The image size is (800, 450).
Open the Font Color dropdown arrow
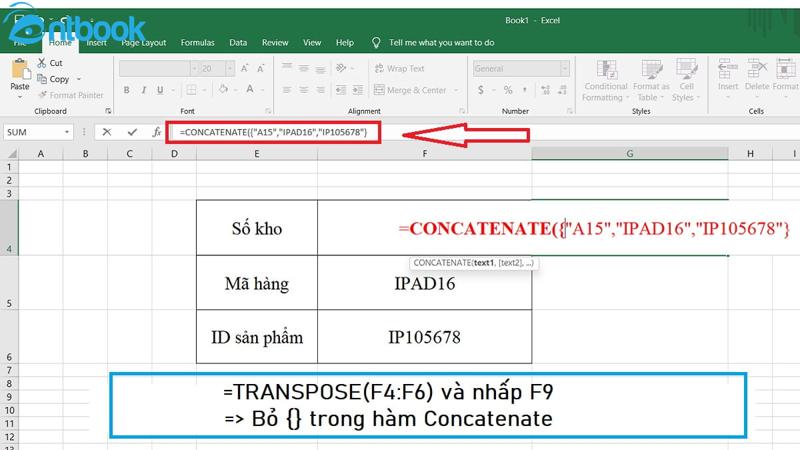click(262, 90)
